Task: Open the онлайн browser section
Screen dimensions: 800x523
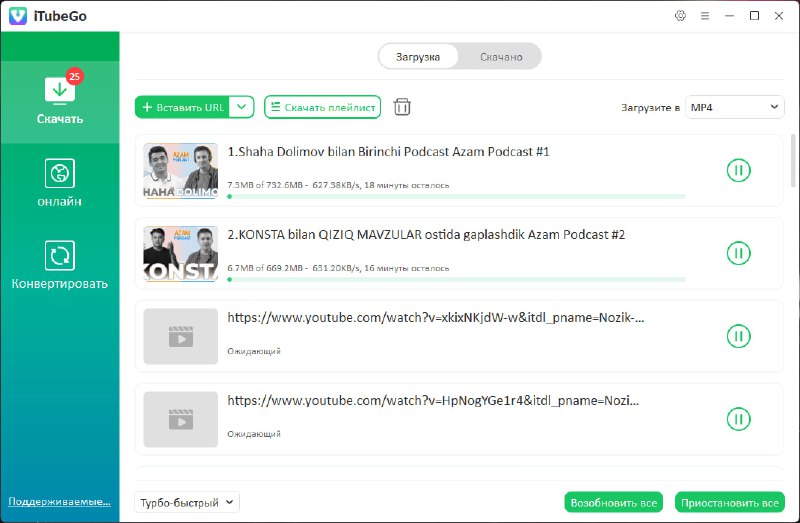Action: coord(60,183)
